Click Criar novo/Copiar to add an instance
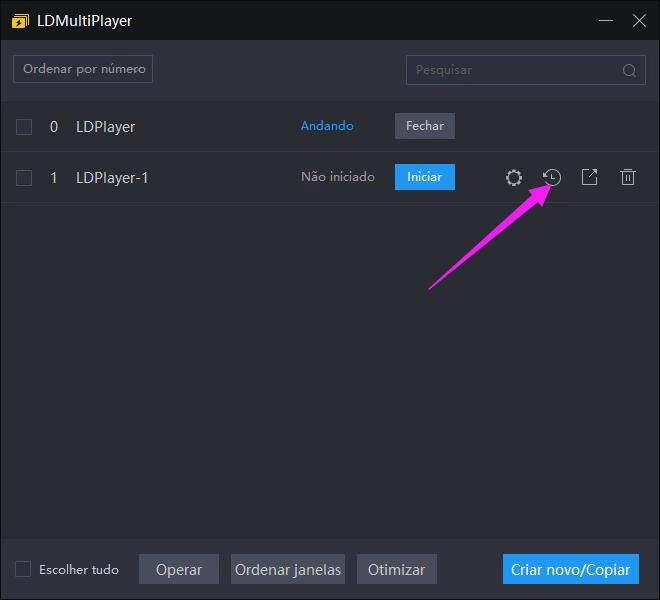This screenshot has width=660, height=600. tap(570, 570)
